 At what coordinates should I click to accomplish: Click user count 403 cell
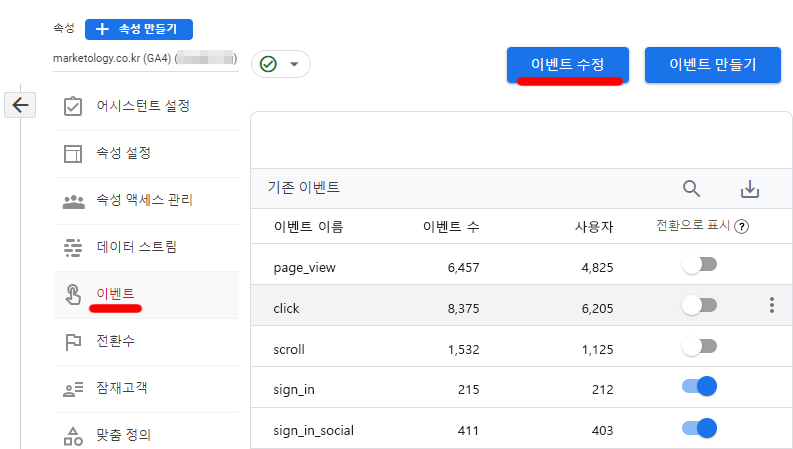coord(602,431)
